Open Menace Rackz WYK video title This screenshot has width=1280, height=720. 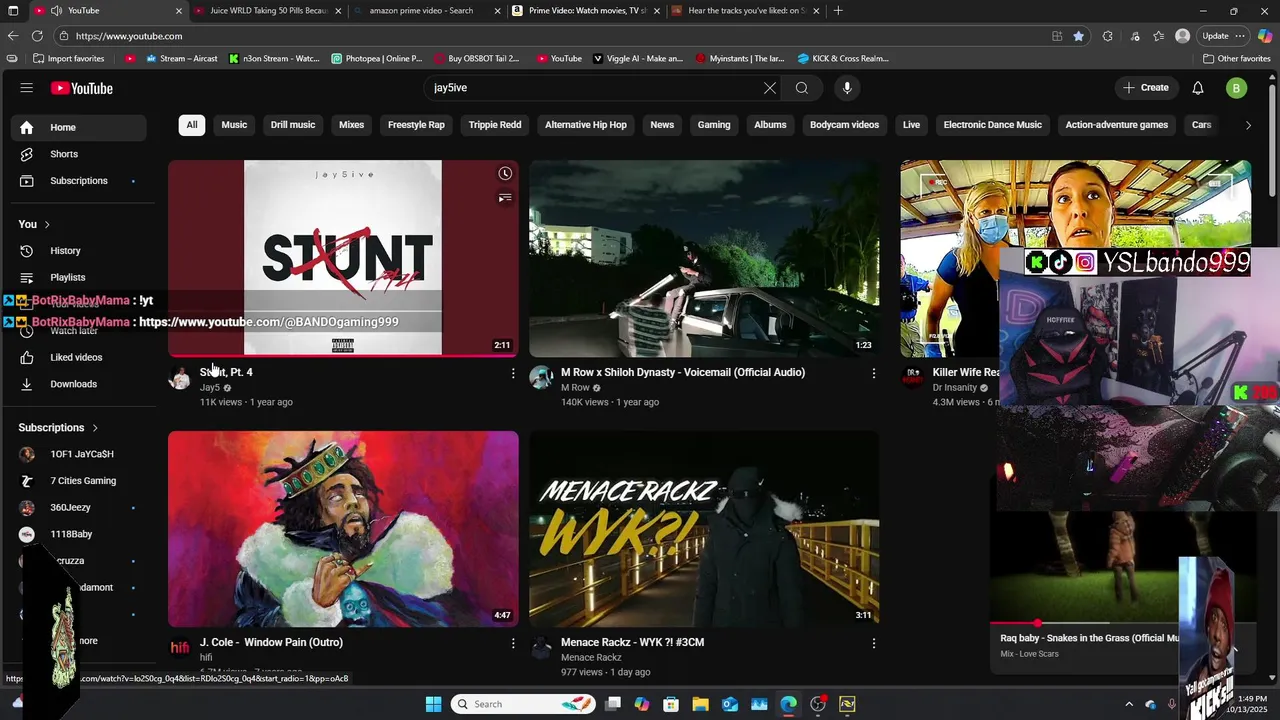pos(632,643)
